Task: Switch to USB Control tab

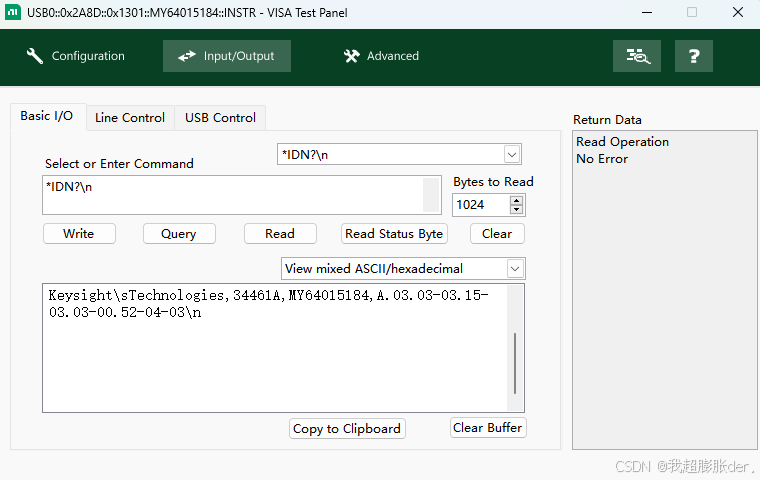Action: coord(220,118)
